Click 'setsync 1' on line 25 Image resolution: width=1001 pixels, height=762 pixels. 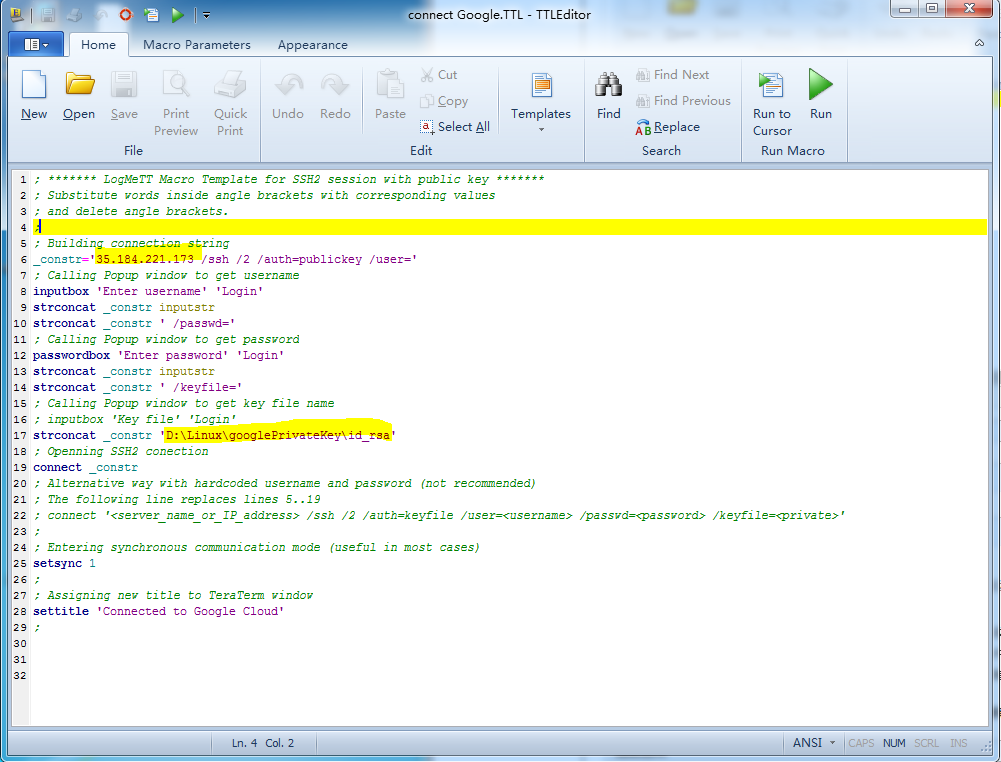tap(64, 564)
